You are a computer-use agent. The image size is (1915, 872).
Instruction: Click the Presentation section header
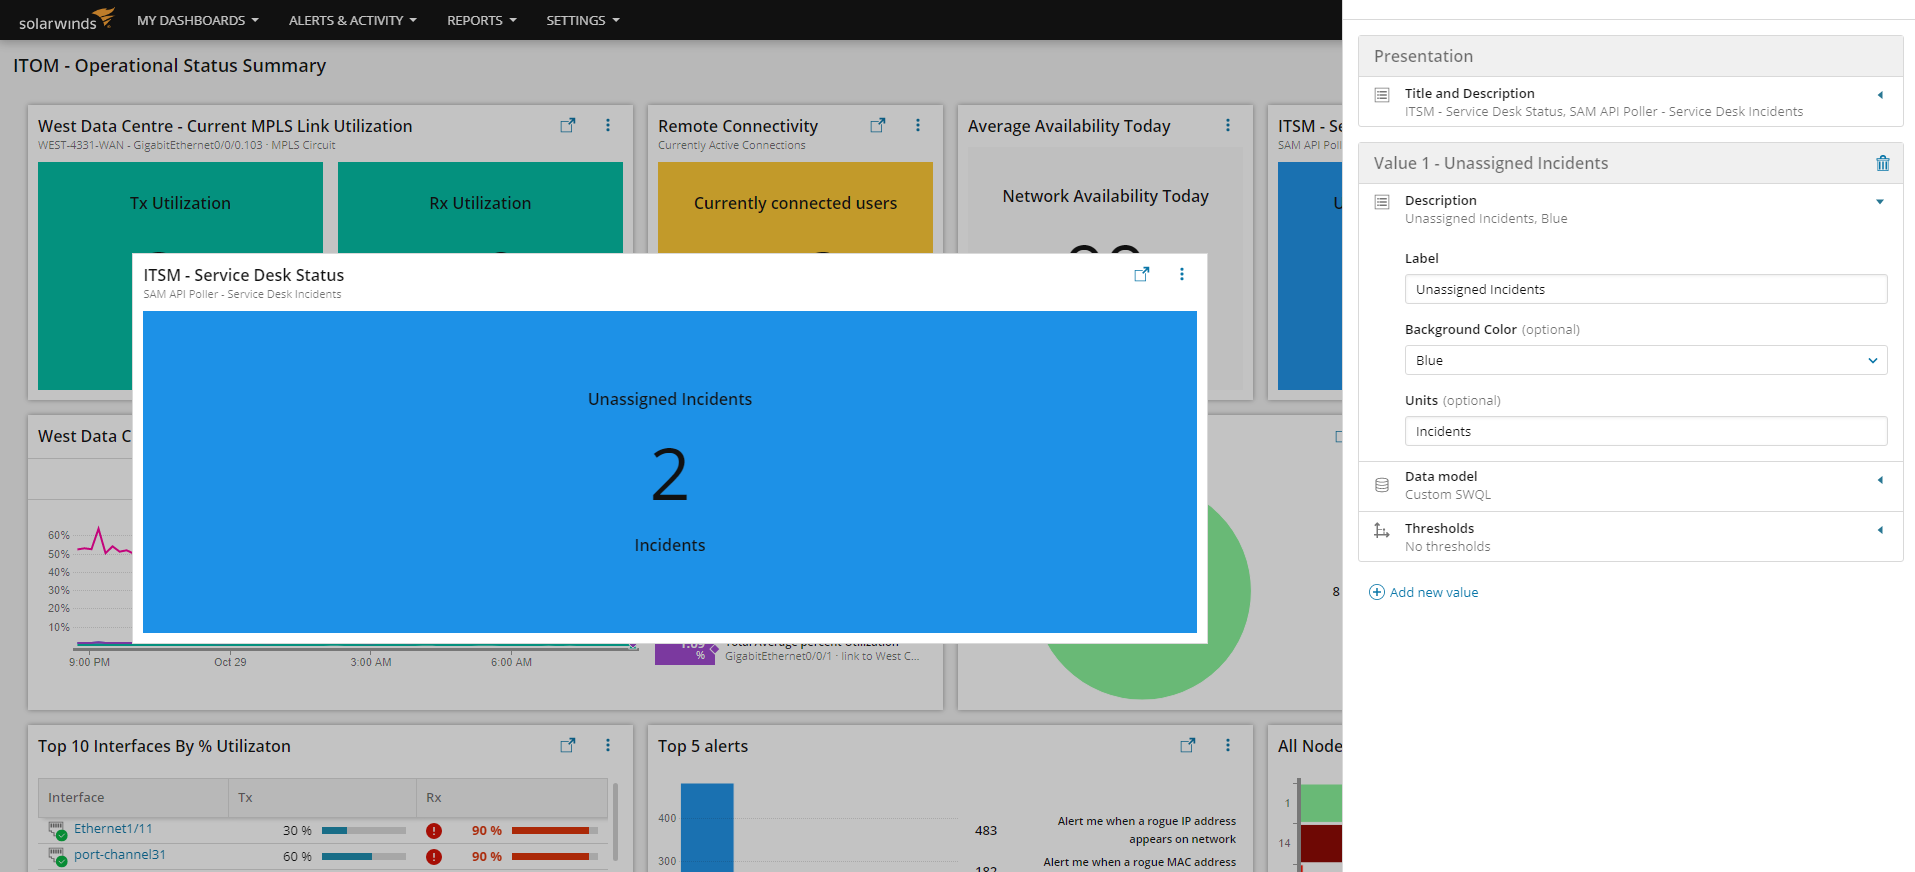[1630, 56]
